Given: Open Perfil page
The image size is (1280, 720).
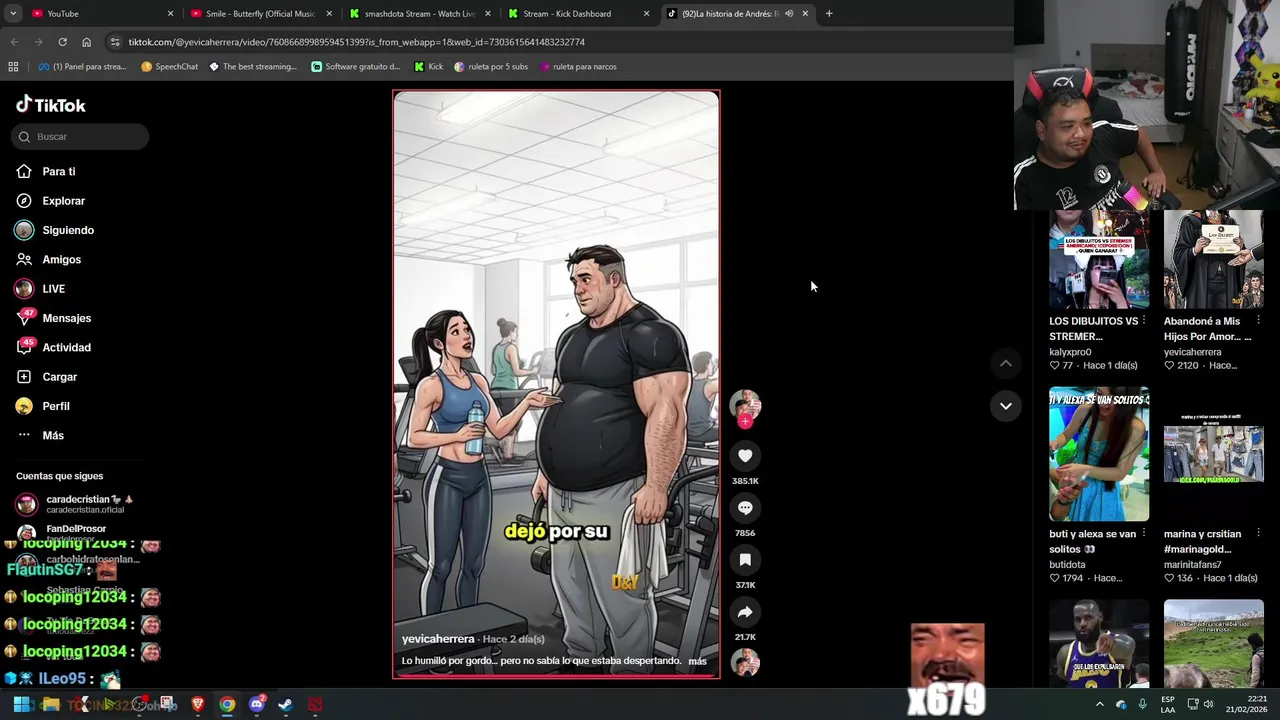Looking at the screenshot, I should coord(43,406).
